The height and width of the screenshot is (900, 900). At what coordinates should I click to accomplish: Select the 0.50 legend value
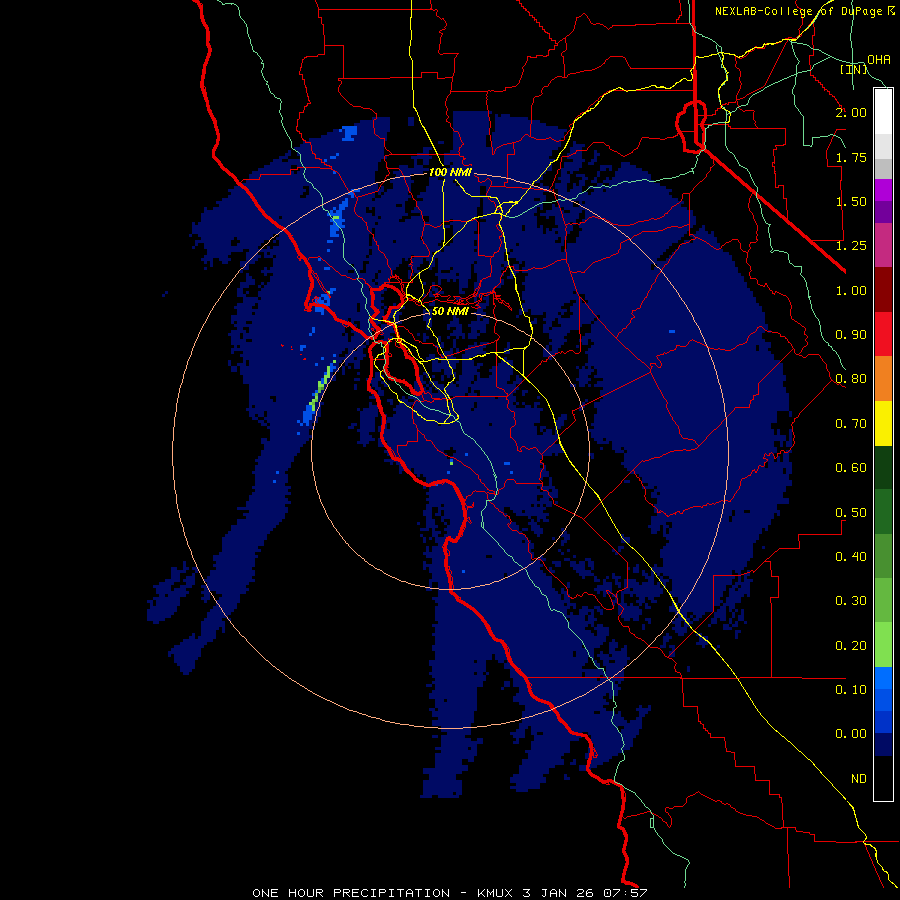[851, 513]
